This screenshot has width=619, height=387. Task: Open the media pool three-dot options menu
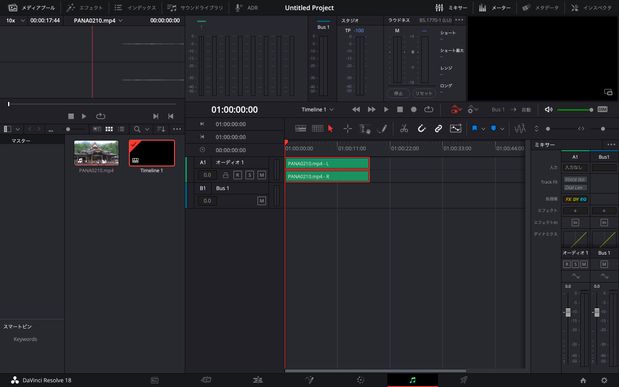177,129
